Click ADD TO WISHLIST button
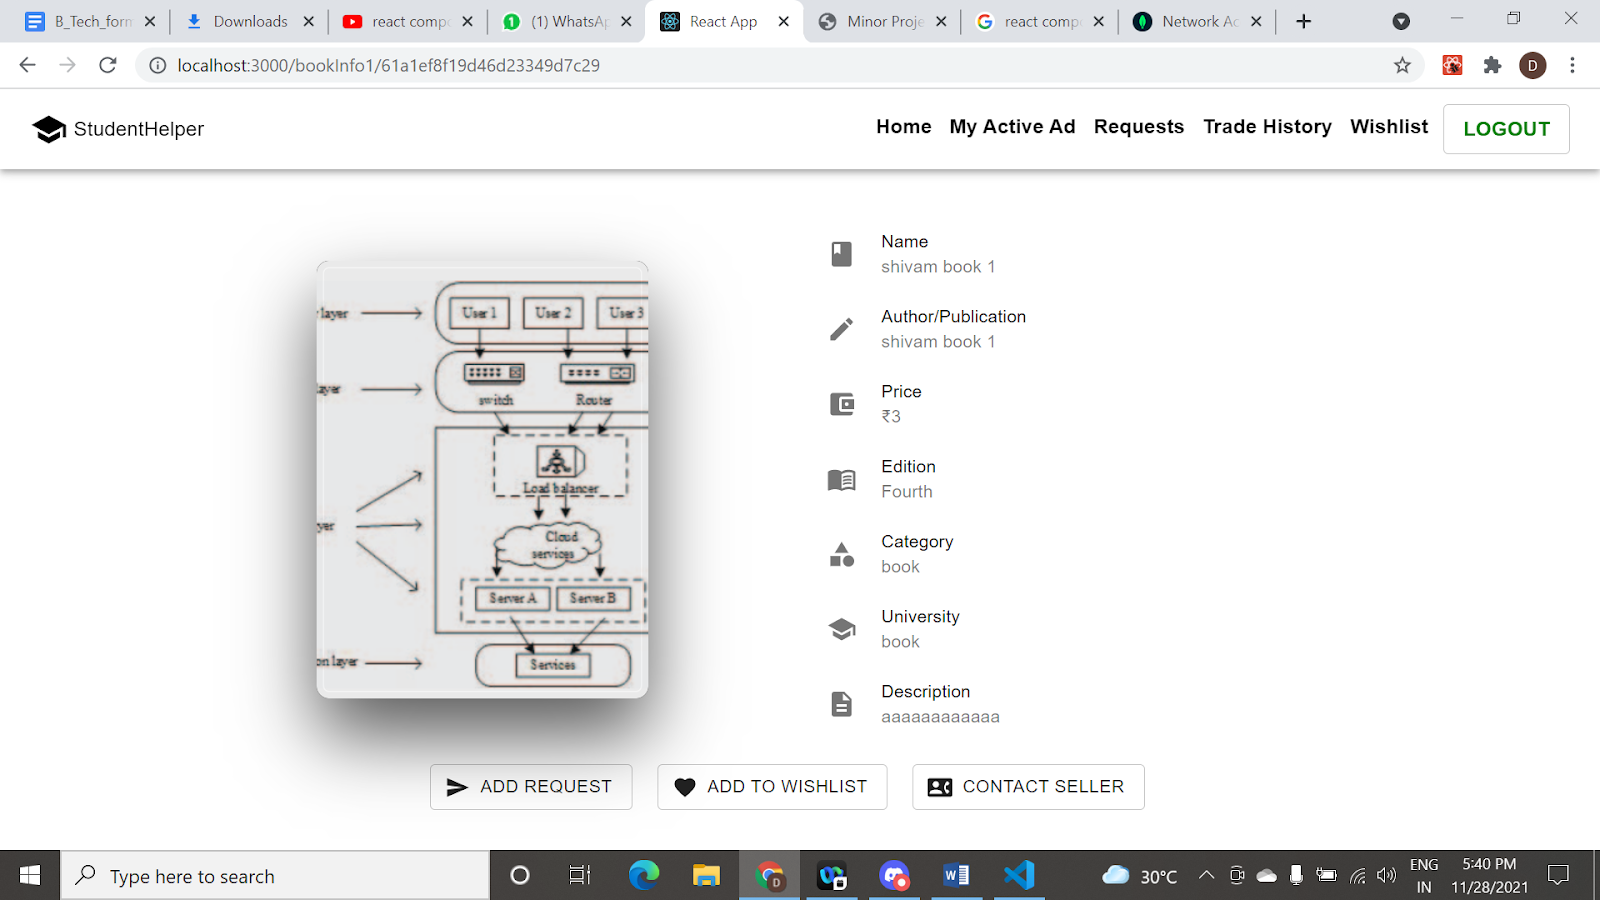Viewport: 1600px width, 900px height. pos(772,787)
